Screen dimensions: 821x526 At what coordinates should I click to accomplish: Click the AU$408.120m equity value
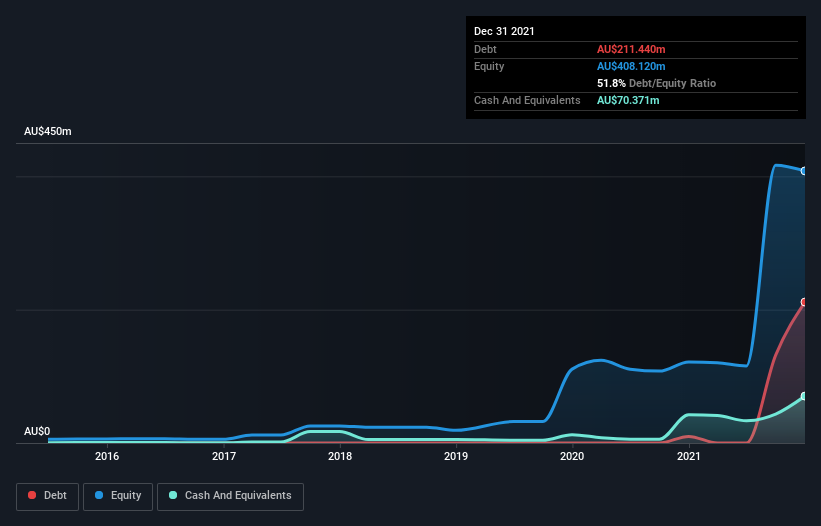click(631, 66)
